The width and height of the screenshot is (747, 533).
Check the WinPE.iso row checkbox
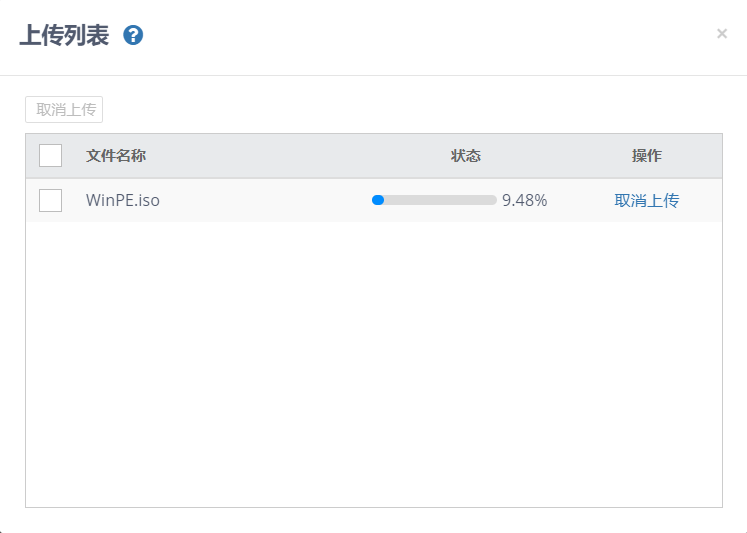tap(50, 200)
